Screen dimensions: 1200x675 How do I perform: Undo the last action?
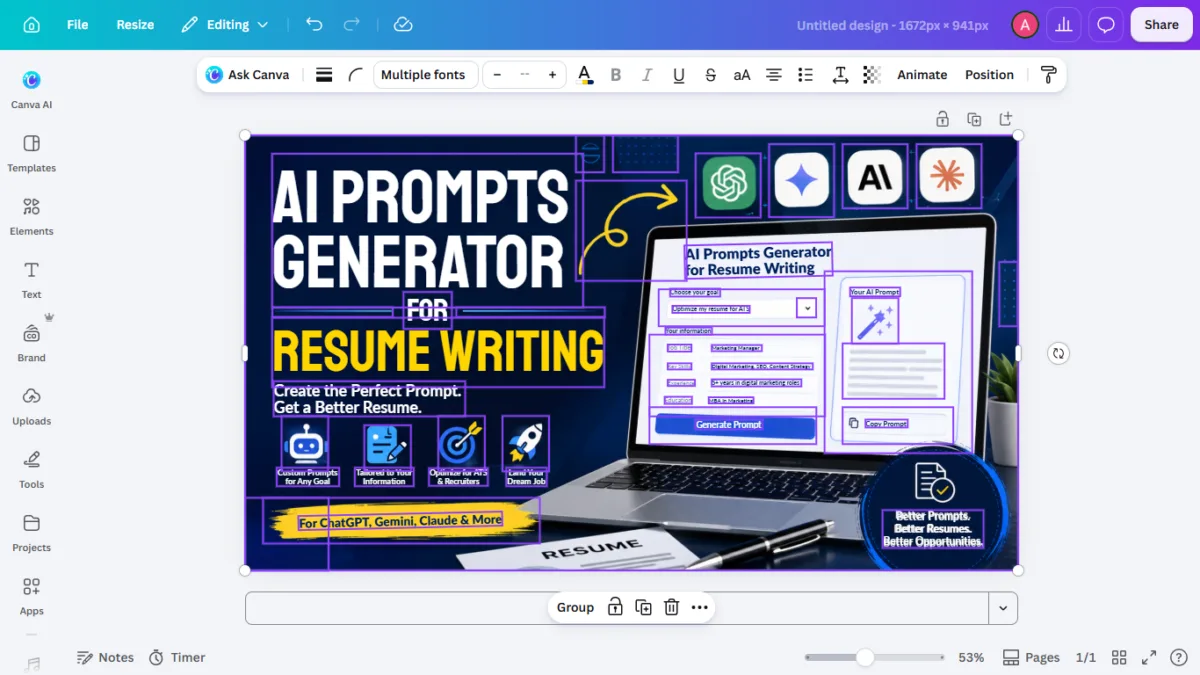pos(314,25)
